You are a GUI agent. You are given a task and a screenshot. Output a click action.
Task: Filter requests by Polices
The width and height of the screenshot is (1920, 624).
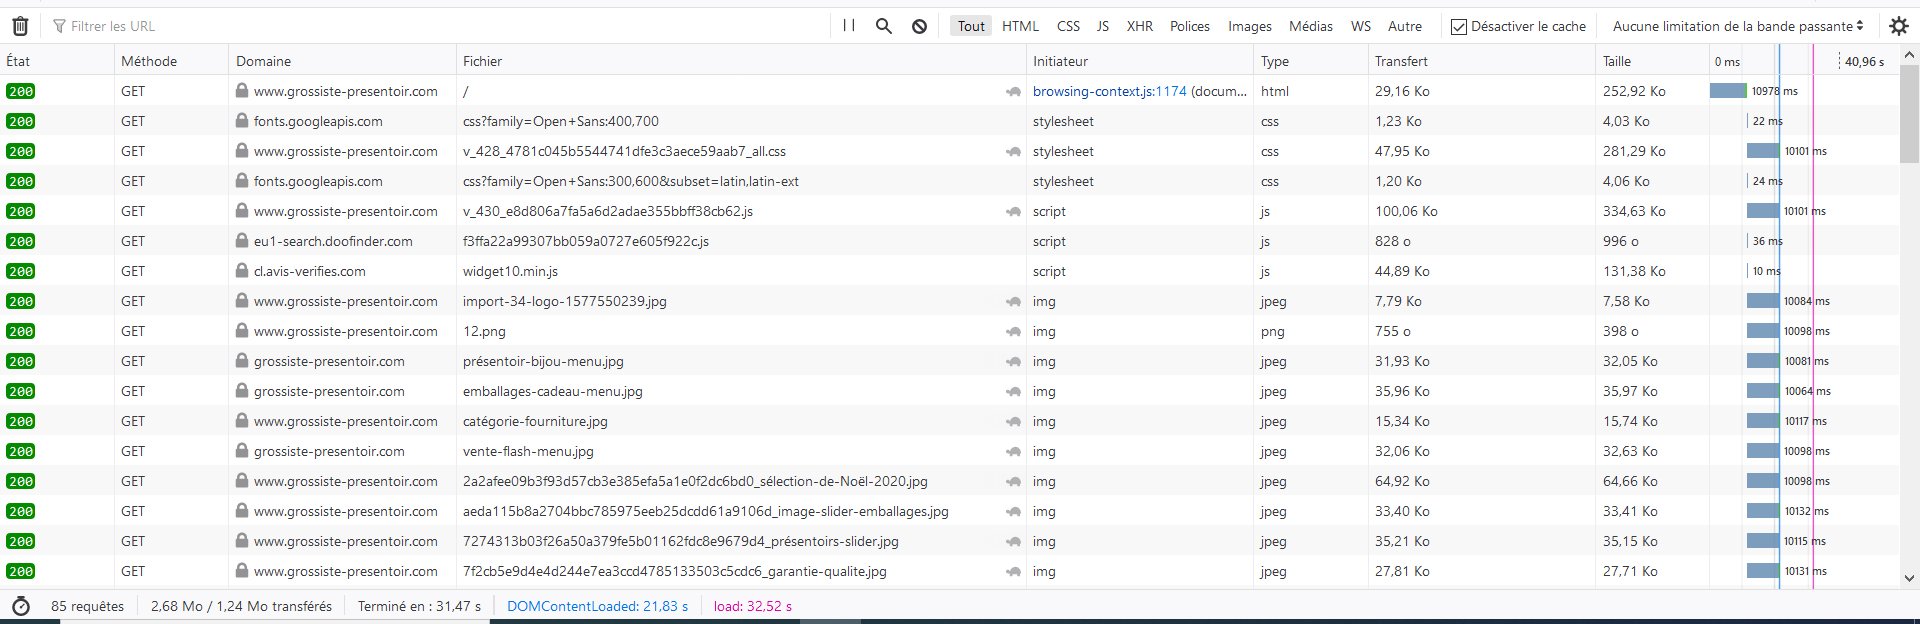[x=1190, y=26]
